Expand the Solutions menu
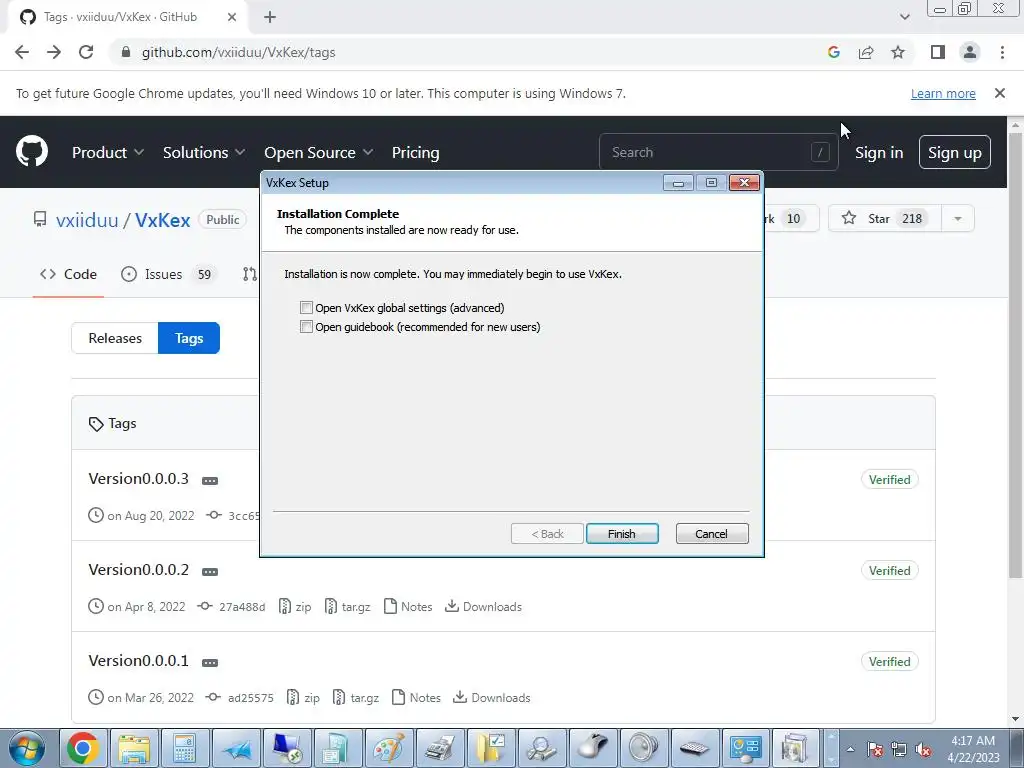This screenshot has height=768, width=1024. tap(204, 152)
